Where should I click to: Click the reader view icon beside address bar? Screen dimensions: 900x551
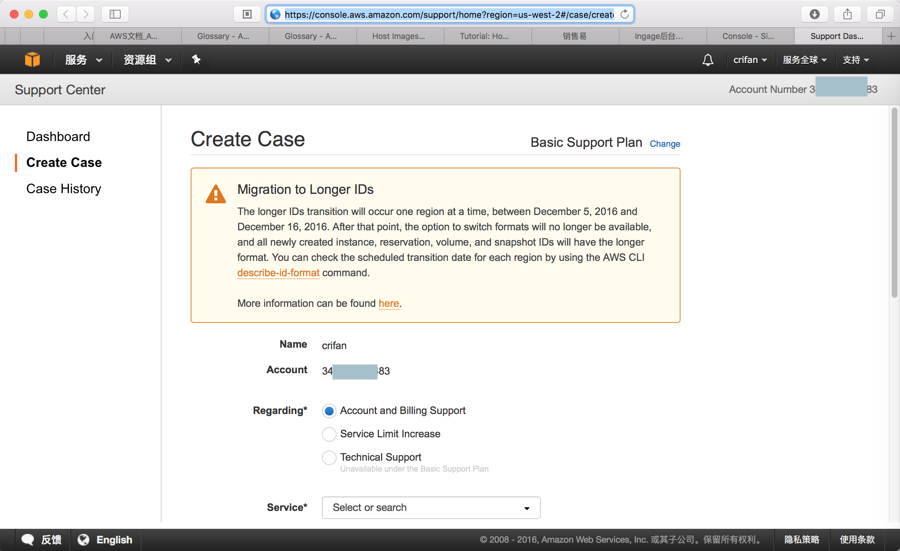(247, 14)
